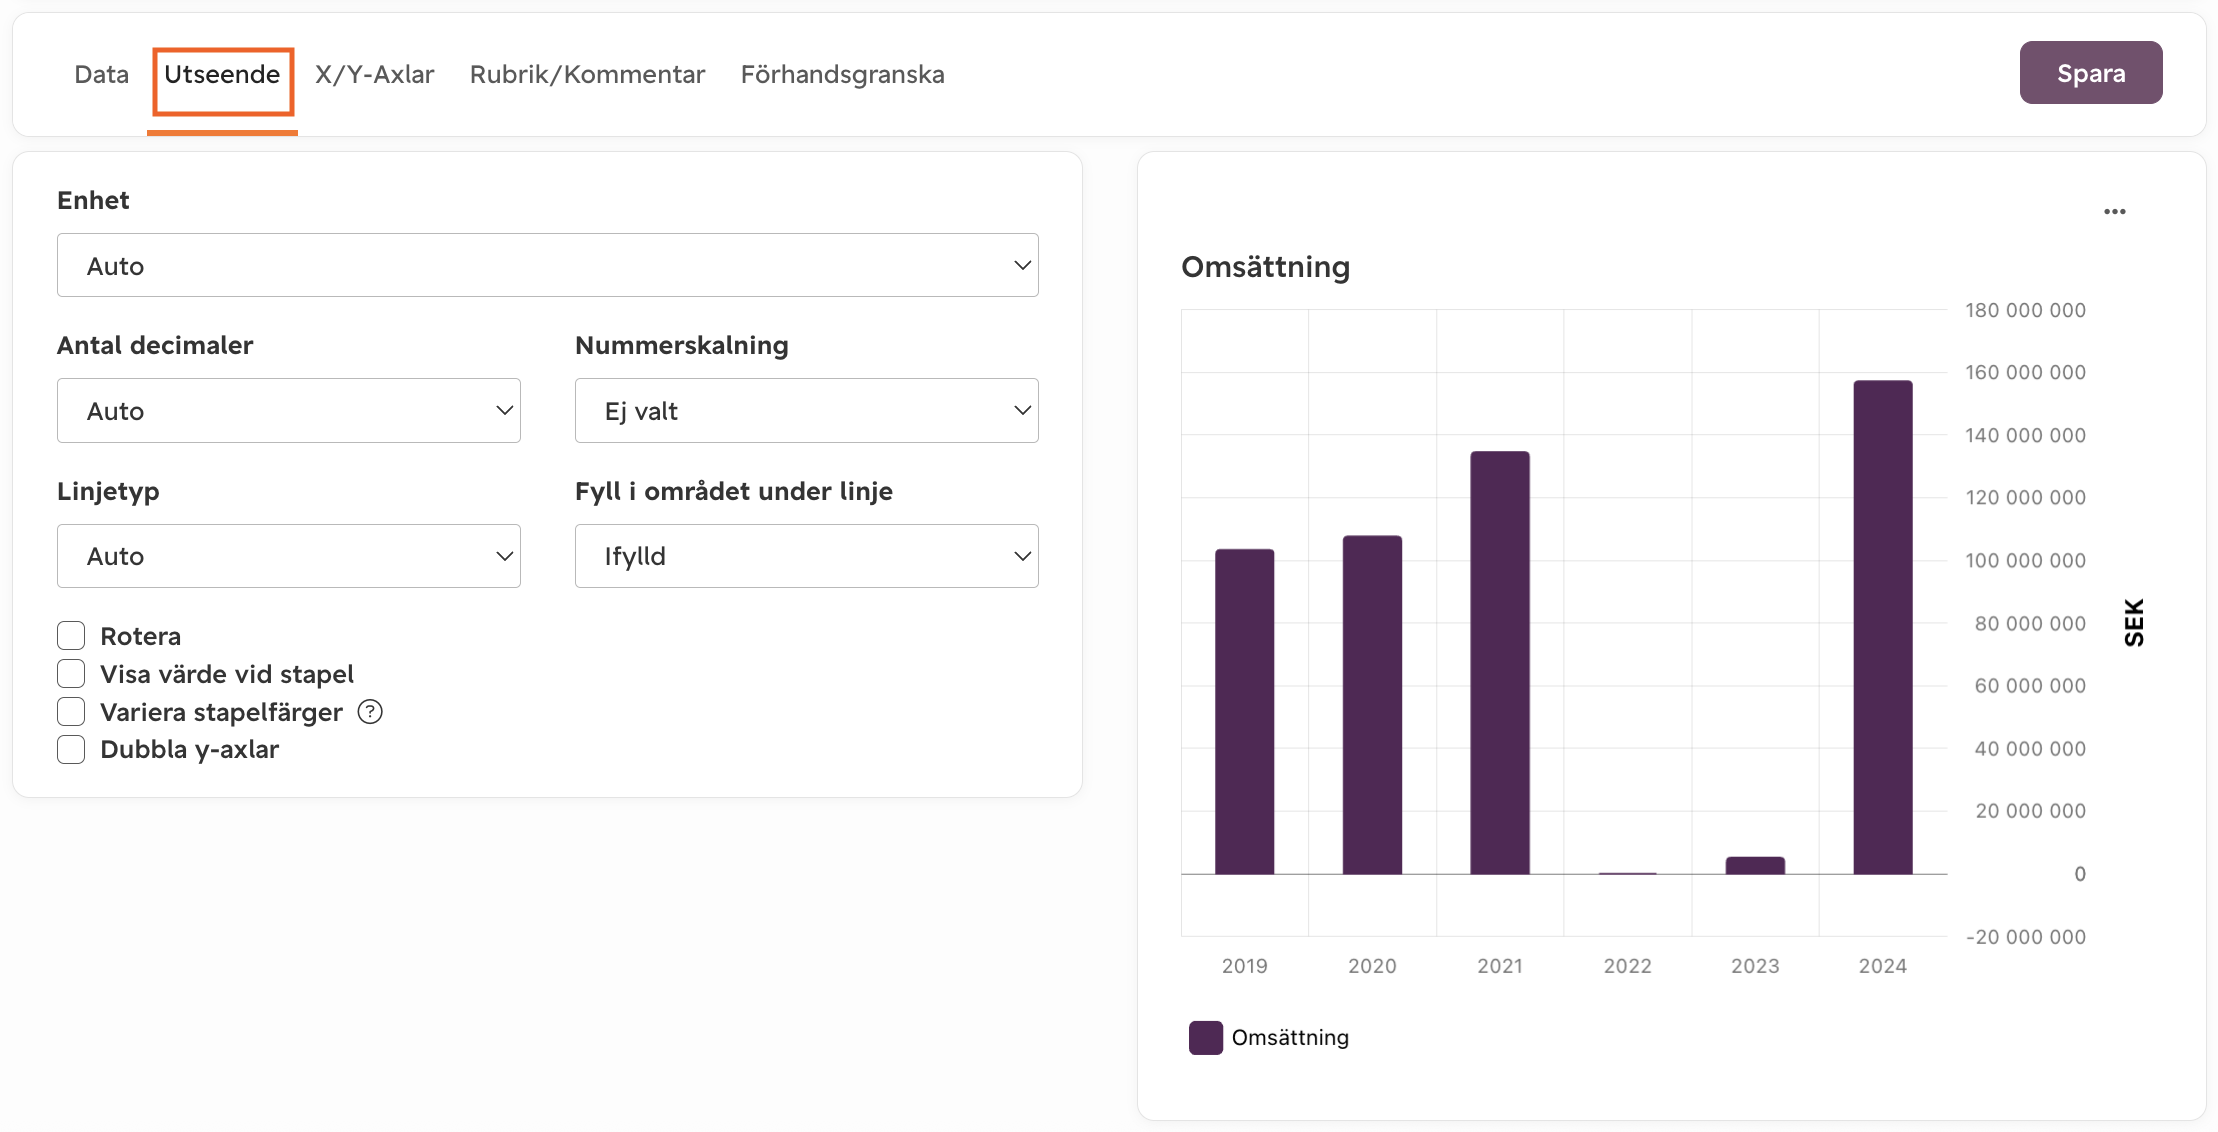Click the help icon beside Variera stapelfärger
Screen dimensions: 2218x1132
(x=370, y=712)
